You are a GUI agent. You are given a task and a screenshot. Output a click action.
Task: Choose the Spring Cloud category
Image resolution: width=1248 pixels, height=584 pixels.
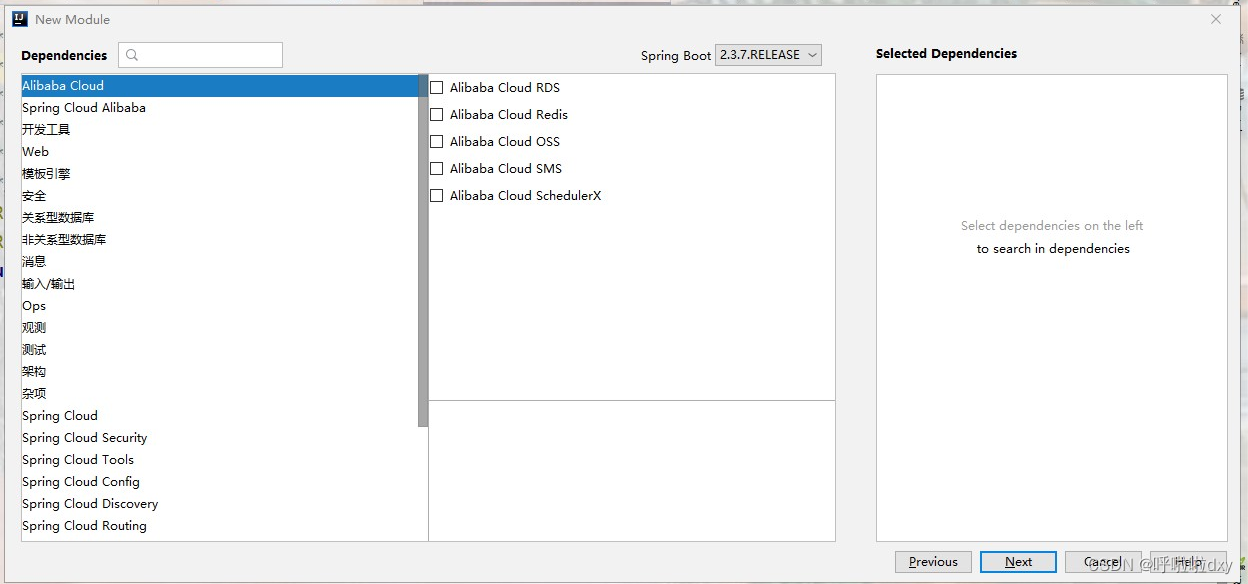click(x=220, y=416)
